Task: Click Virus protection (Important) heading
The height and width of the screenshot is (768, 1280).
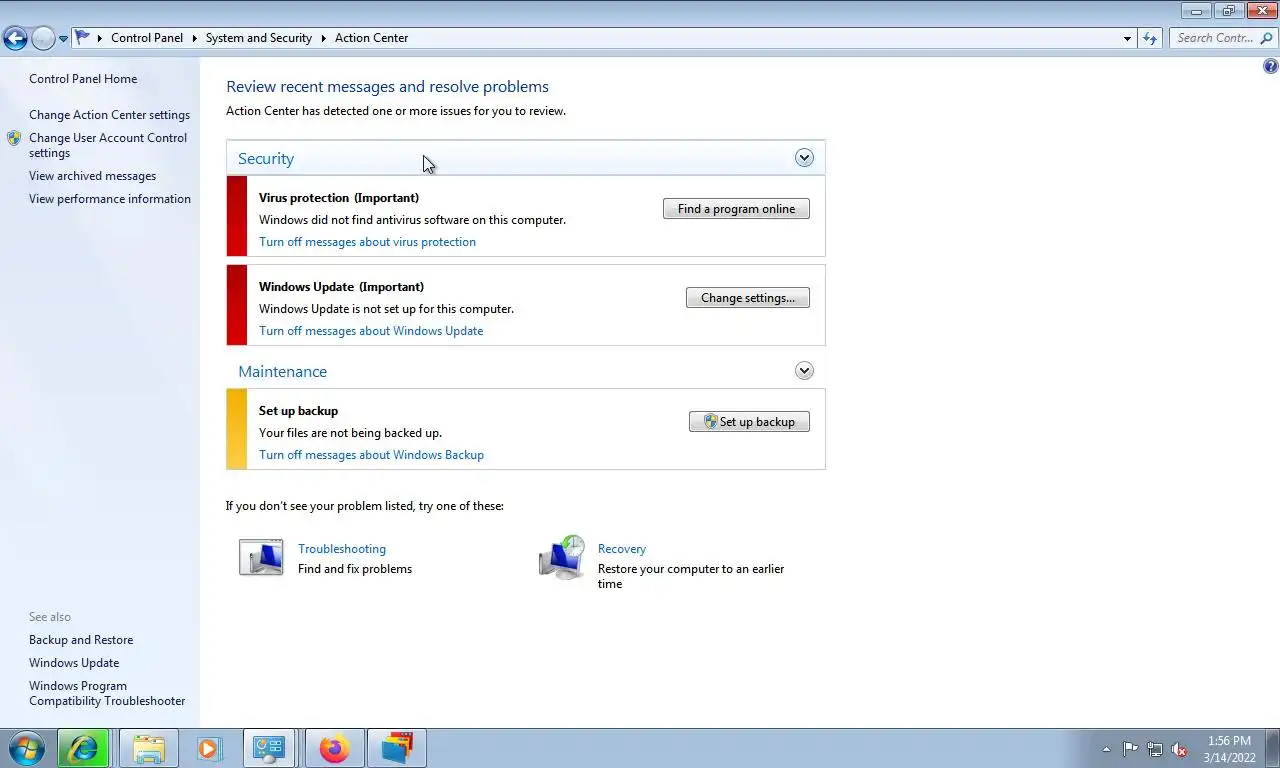Action: (339, 198)
